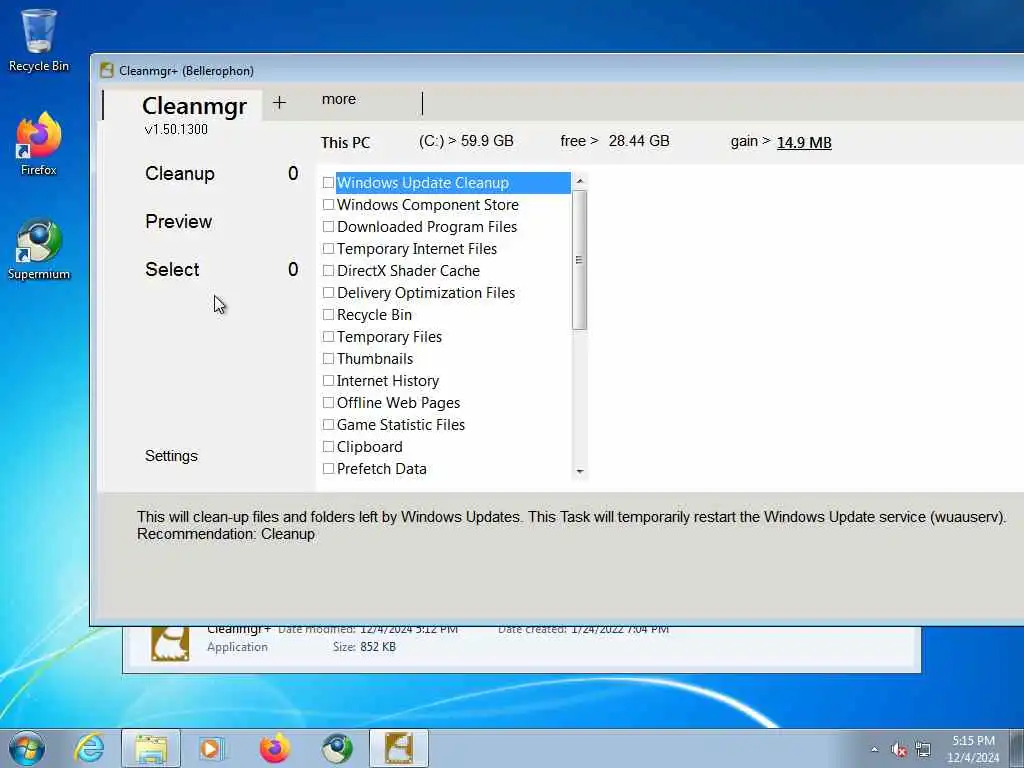1024x768 pixels.
Task: Click the taskbar clock showing 5:15 PM
Action: click(x=973, y=749)
